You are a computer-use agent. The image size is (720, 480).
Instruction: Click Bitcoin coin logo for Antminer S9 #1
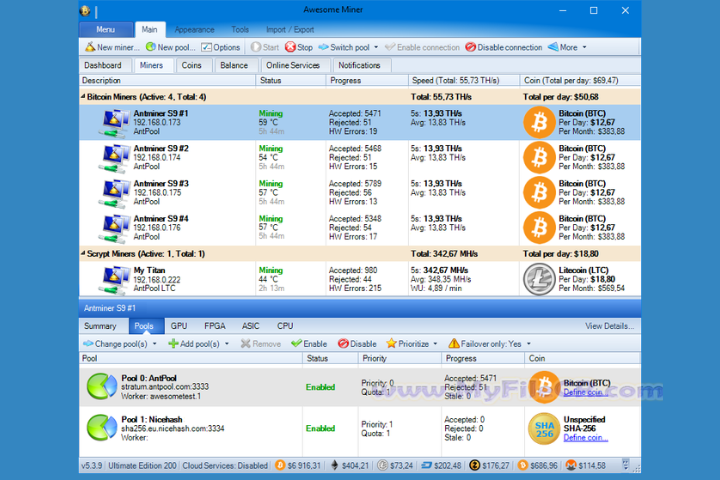click(539, 122)
